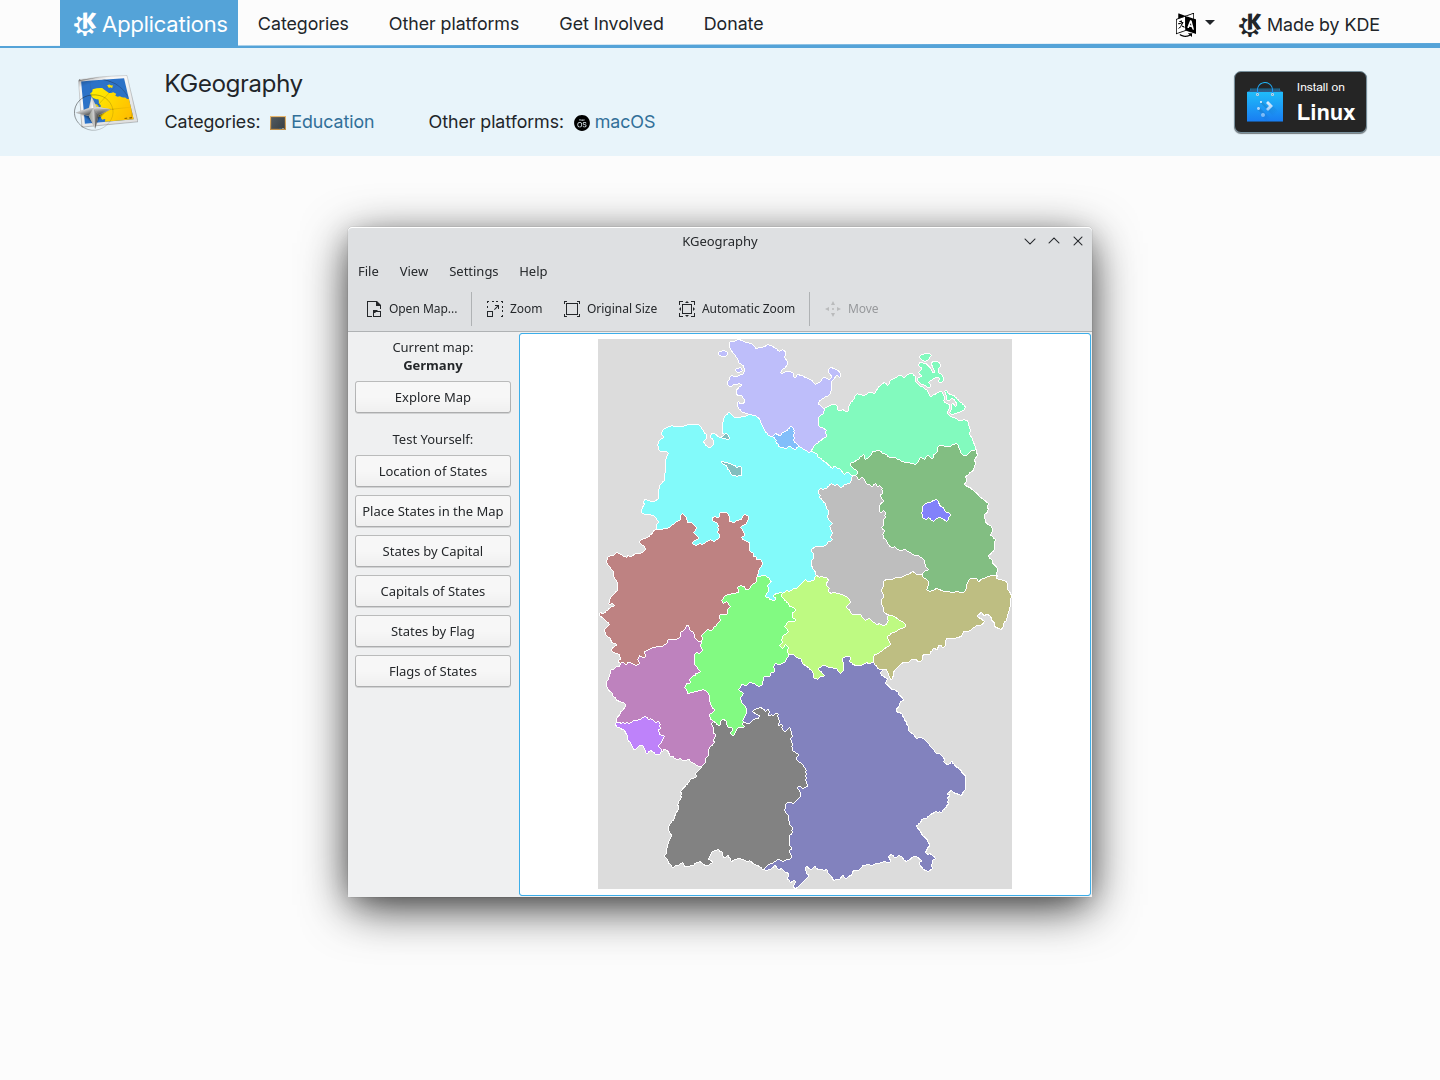Expand the language selector dropdown
The width and height of the screenshot is (1440, 1080).
(1195, 24)
